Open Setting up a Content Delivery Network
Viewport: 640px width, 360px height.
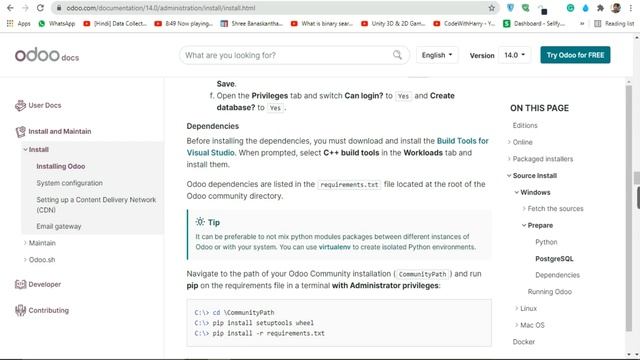click(x=96, y=204)
